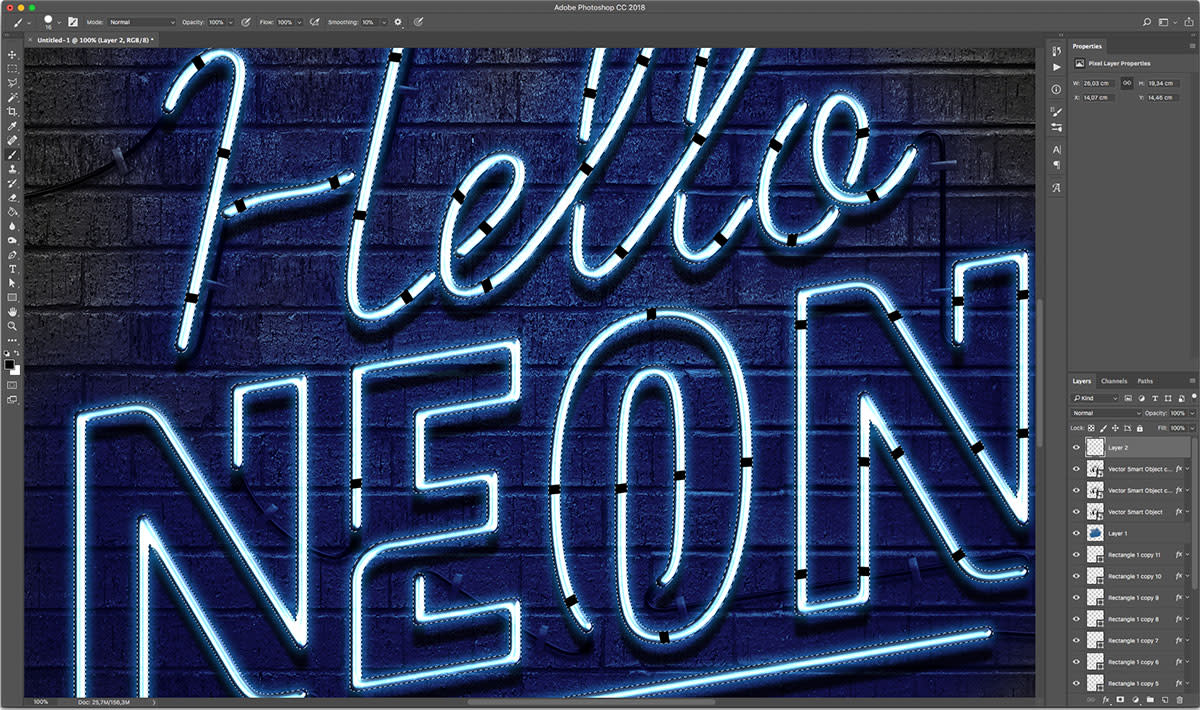This screenshot has height=710, width=1200.
Task: Select the Crop tool
Action: pos(12,112)
